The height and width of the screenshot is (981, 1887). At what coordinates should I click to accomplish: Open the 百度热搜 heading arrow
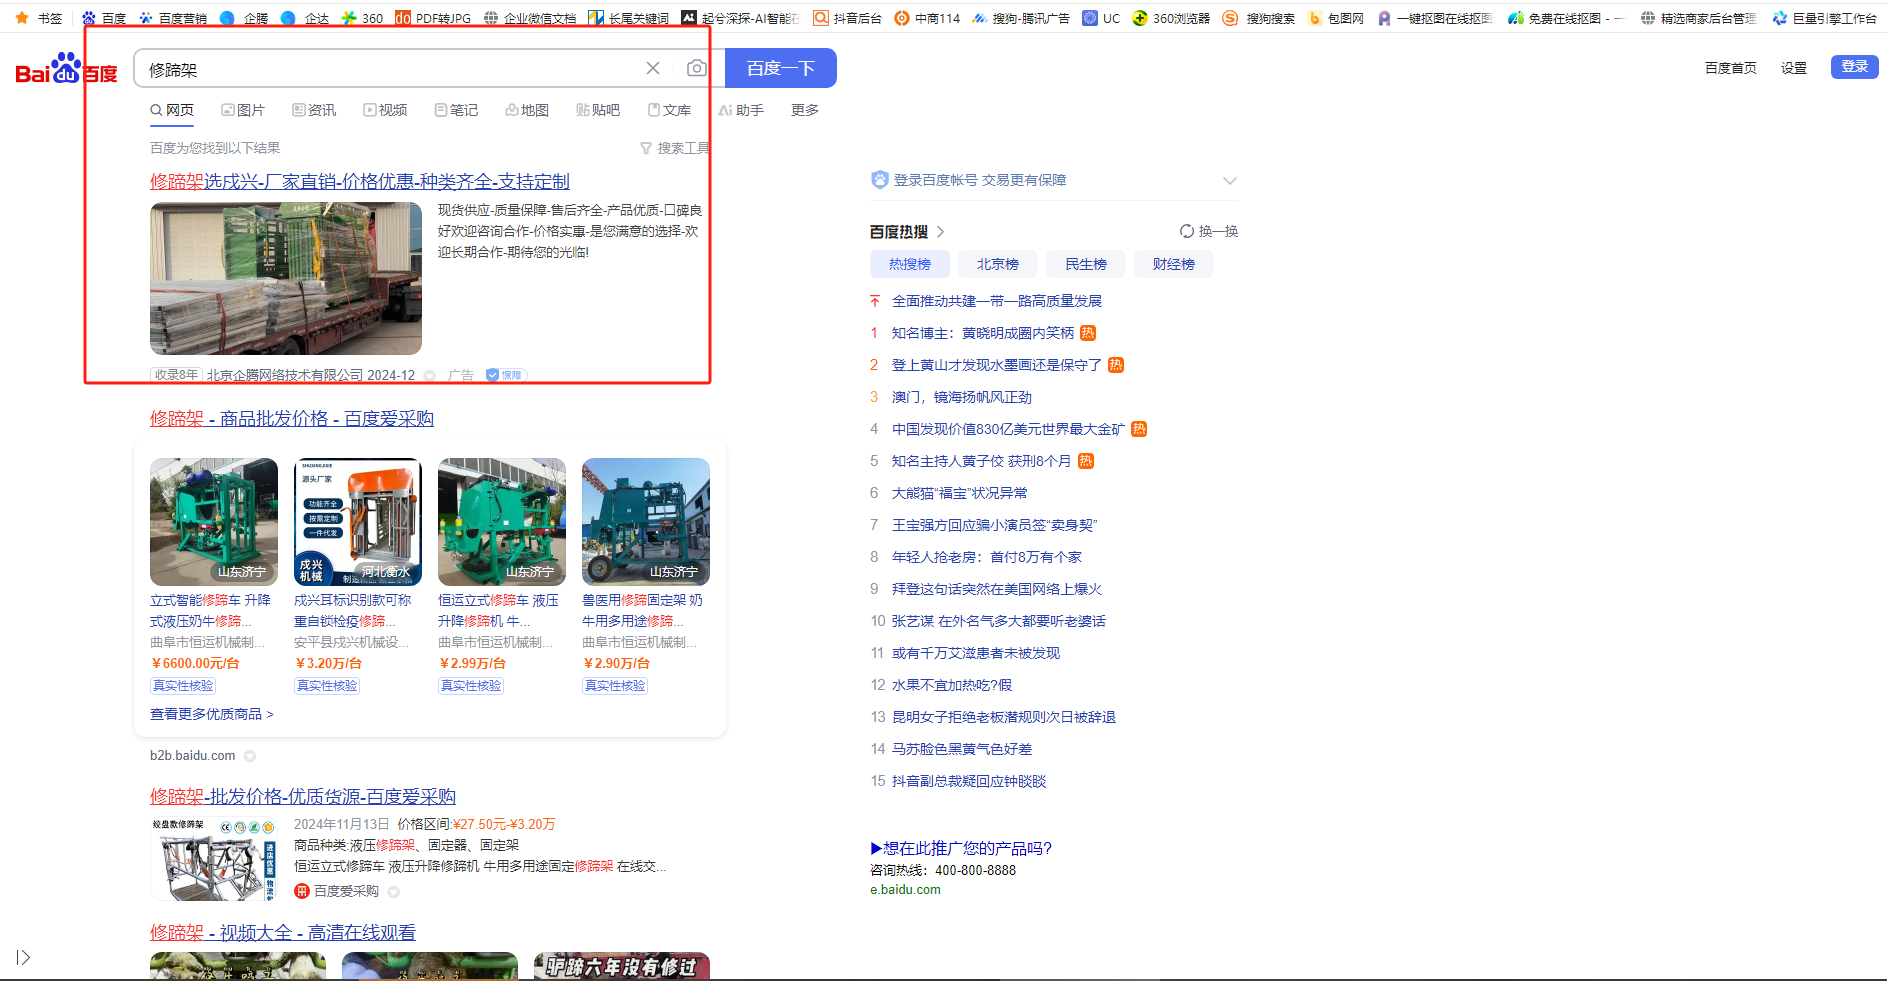[941, 232]
